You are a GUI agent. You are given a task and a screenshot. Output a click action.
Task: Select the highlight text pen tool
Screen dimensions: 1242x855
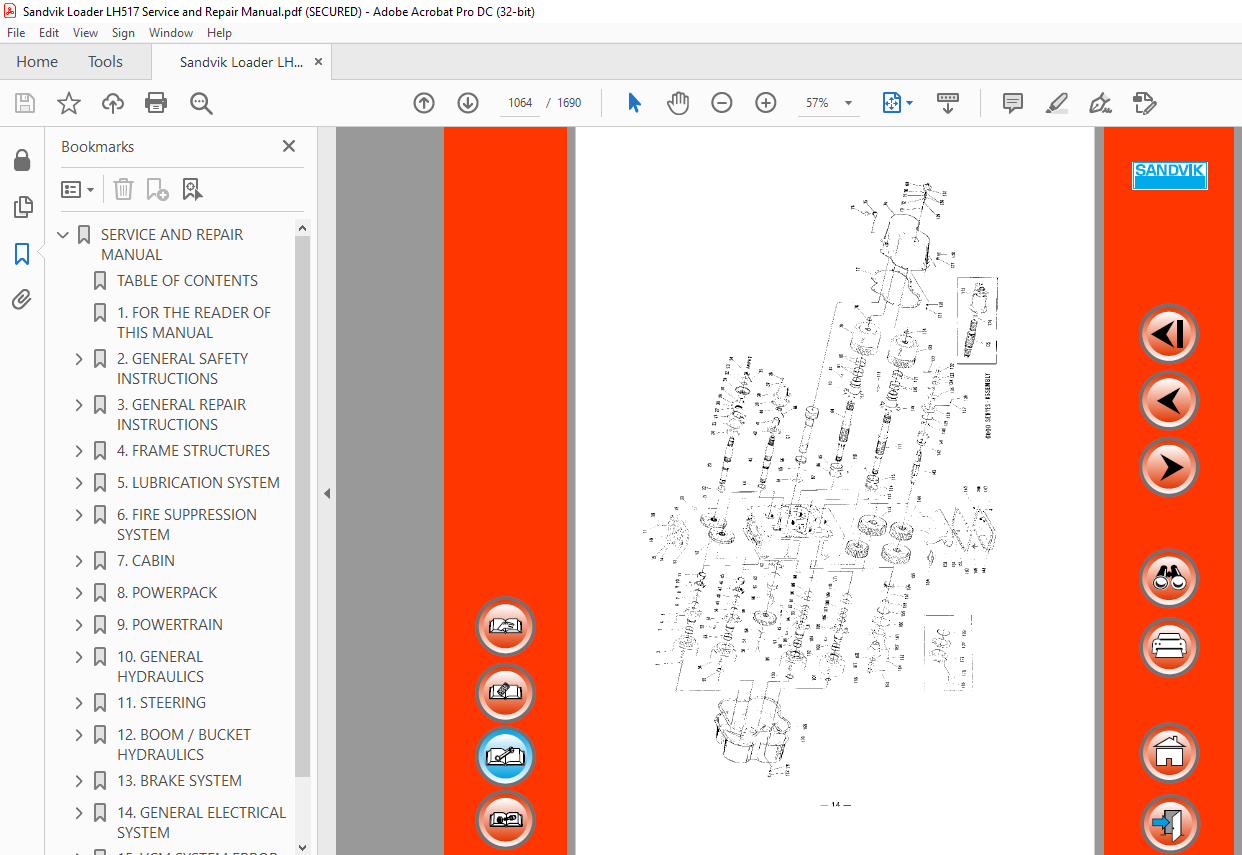pyautogui.click(x=1056, y=103)
